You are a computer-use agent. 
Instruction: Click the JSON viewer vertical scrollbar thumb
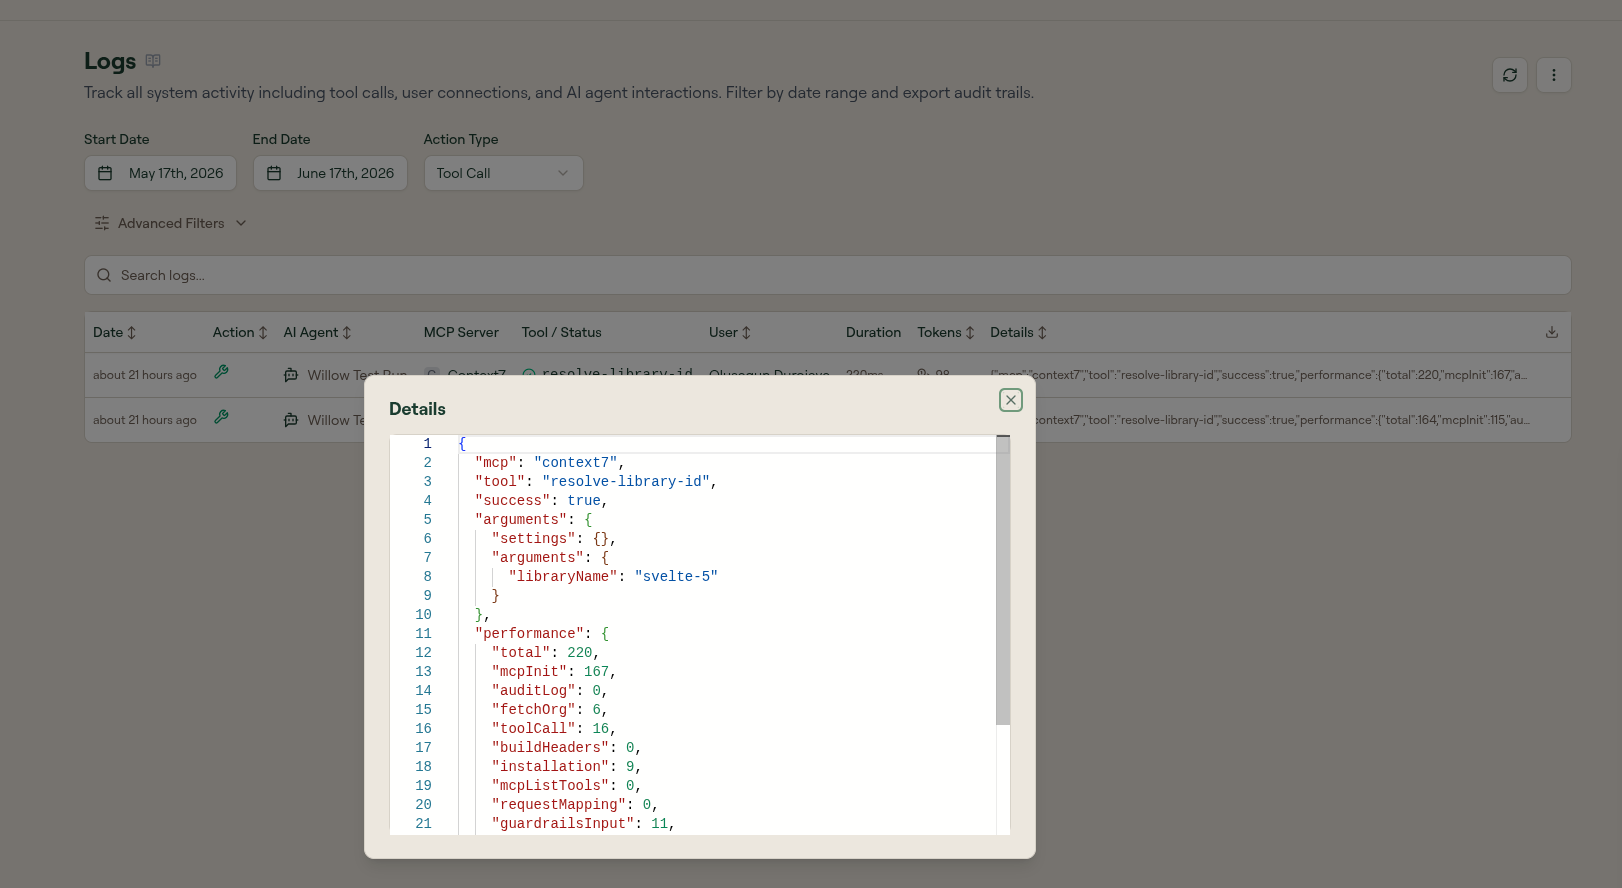pyautogui.click(x=1003, y=580)
